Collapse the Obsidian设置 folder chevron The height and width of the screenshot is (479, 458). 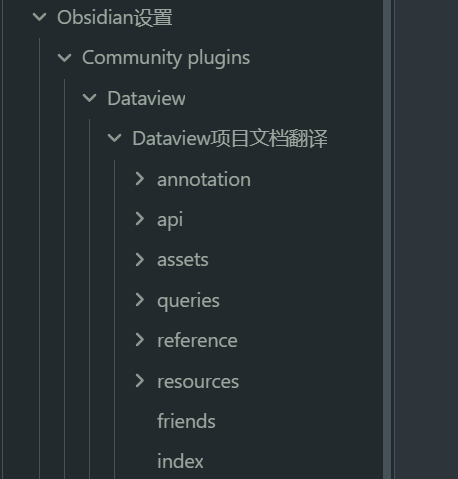pyautogui.click(x=39, y=17)
